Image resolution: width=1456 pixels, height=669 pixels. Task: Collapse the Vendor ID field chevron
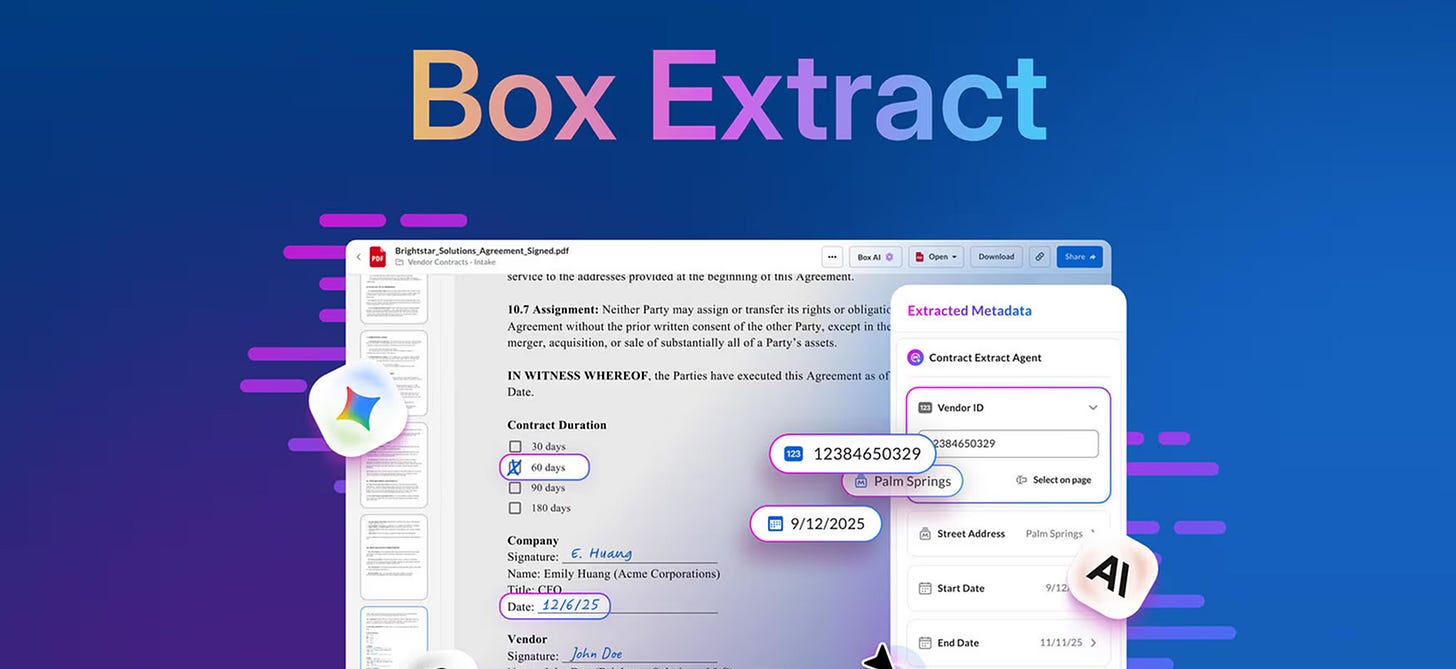pyautogui.click(x=1093, y=408)
